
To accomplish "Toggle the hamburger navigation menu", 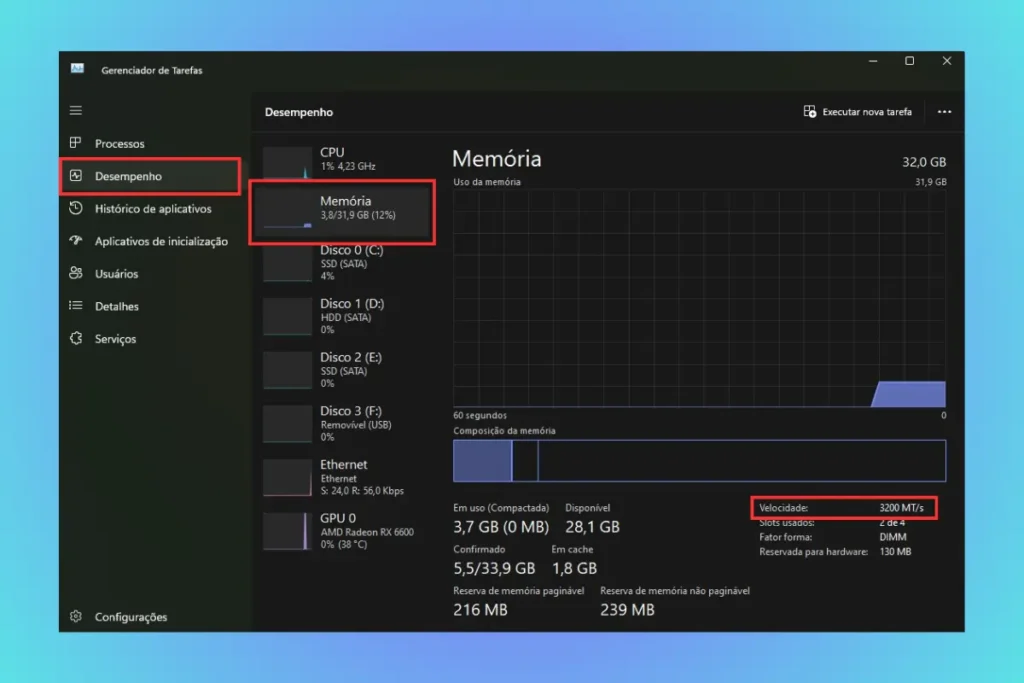I will (76, 110).
